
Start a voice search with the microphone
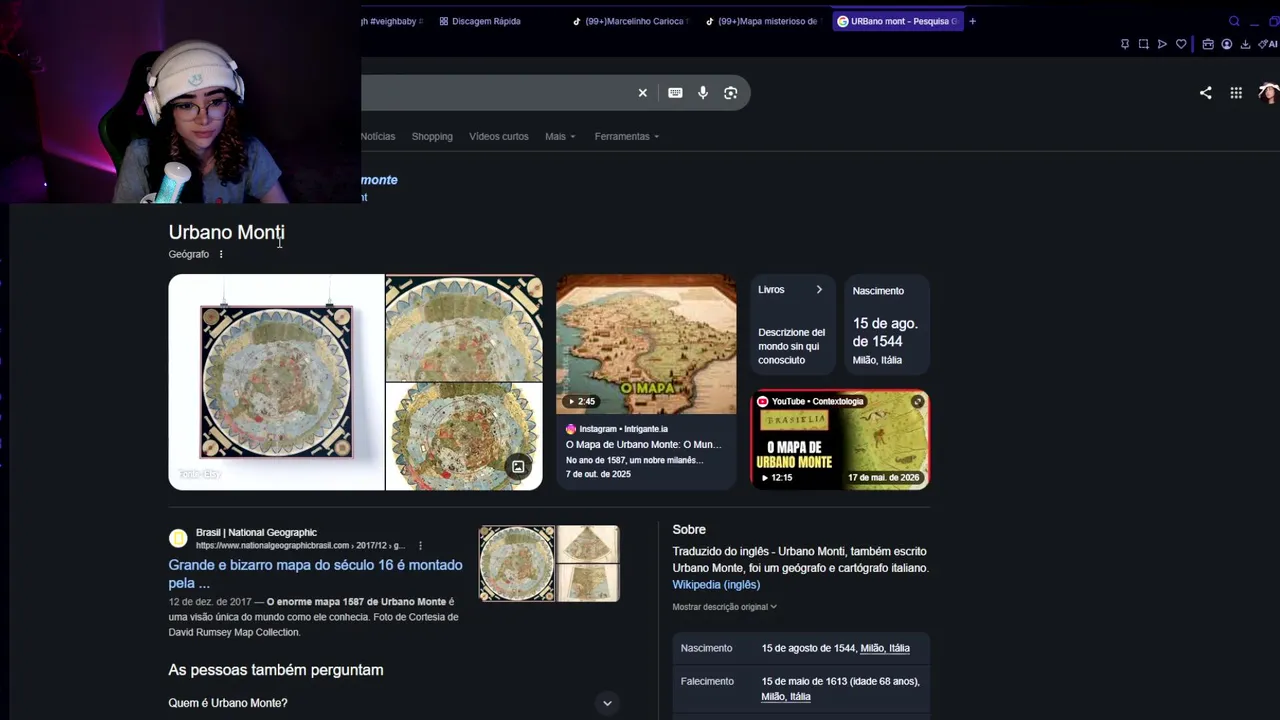click(703, 93)
